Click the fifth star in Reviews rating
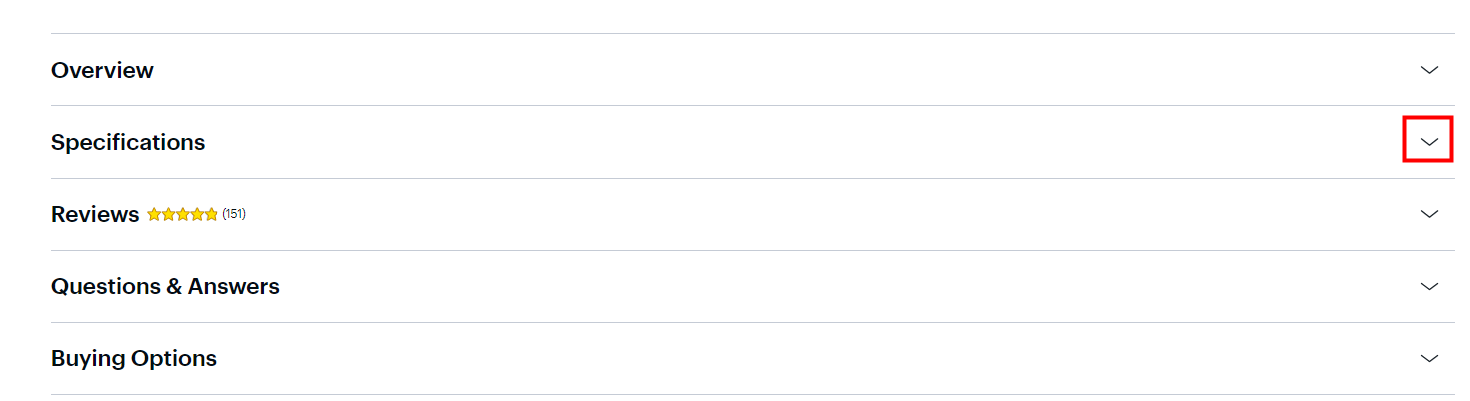 point(210,214)
